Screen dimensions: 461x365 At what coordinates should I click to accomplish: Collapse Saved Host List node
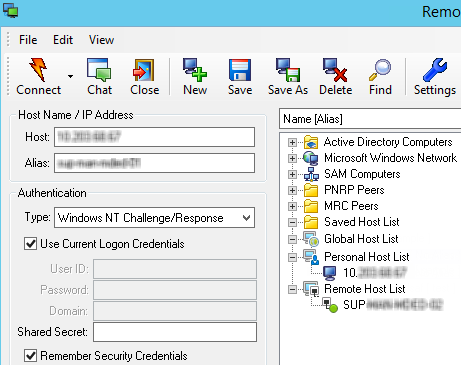coord(292,222)
